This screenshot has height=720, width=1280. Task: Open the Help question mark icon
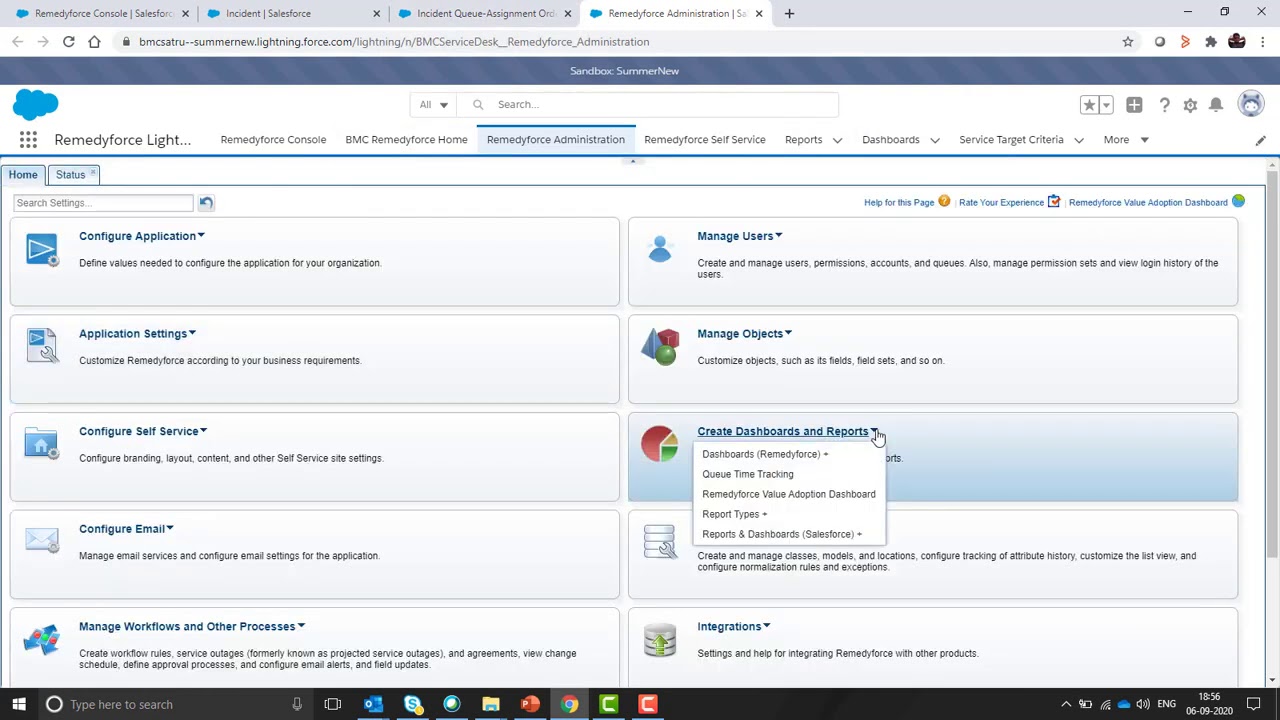tap(1164, 105)
